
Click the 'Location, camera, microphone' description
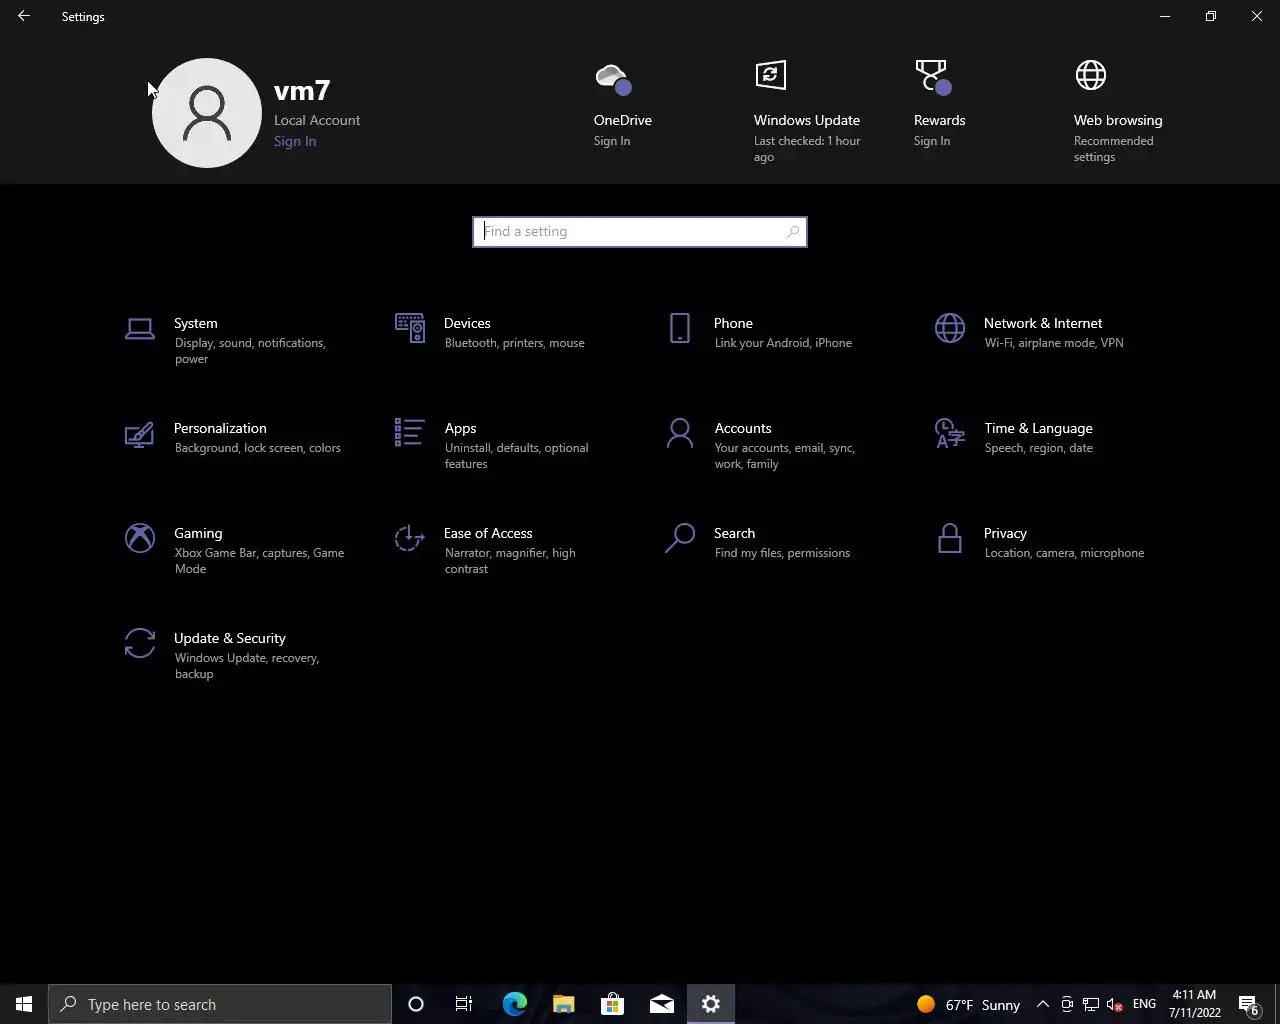pos(1064,553)
